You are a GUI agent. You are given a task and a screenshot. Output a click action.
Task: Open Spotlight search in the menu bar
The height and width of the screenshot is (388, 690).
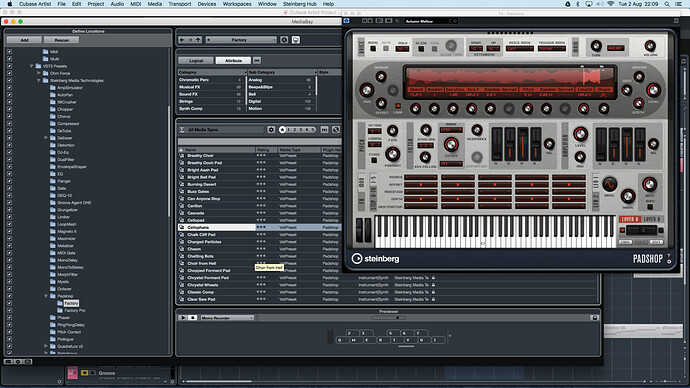click(667, 4)
